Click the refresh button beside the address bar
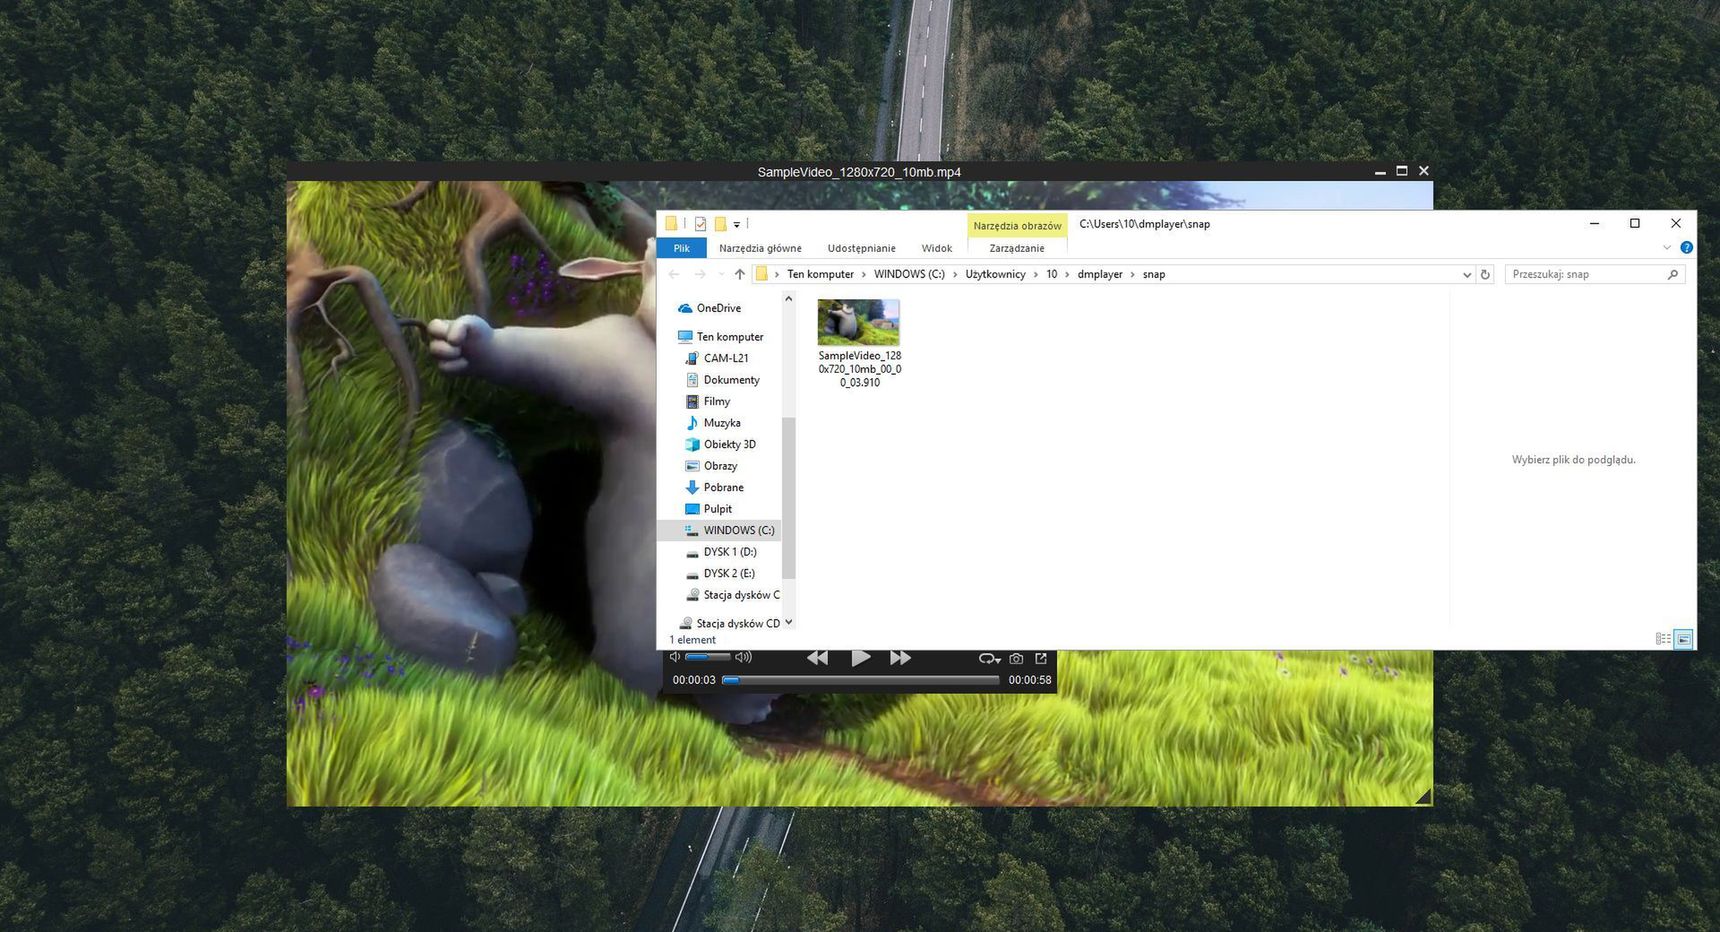This screenshot has height=932, width=1720. [1485, 274]
